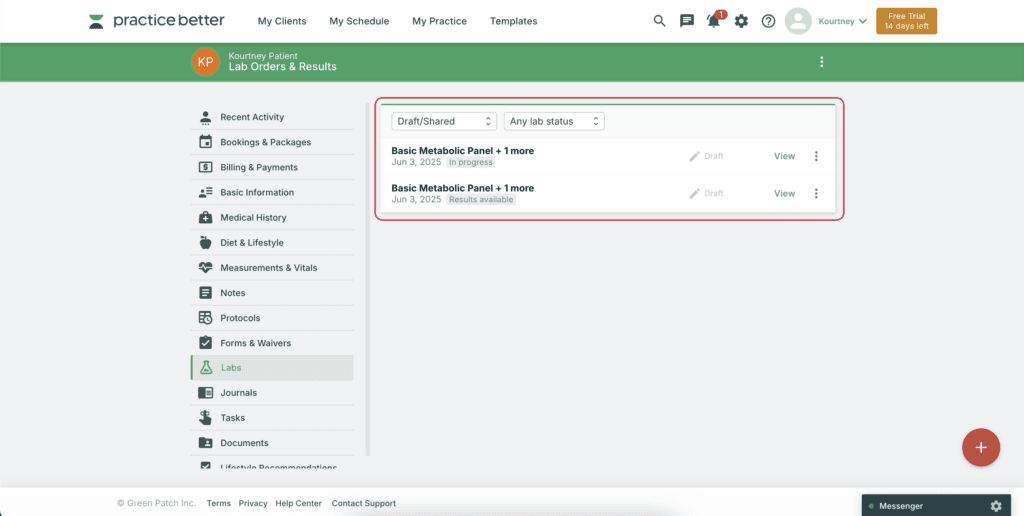This screenshot has height=516, width=1024.
Task: Click Messenger settings gear icon
Action: [x=996, y=506]
